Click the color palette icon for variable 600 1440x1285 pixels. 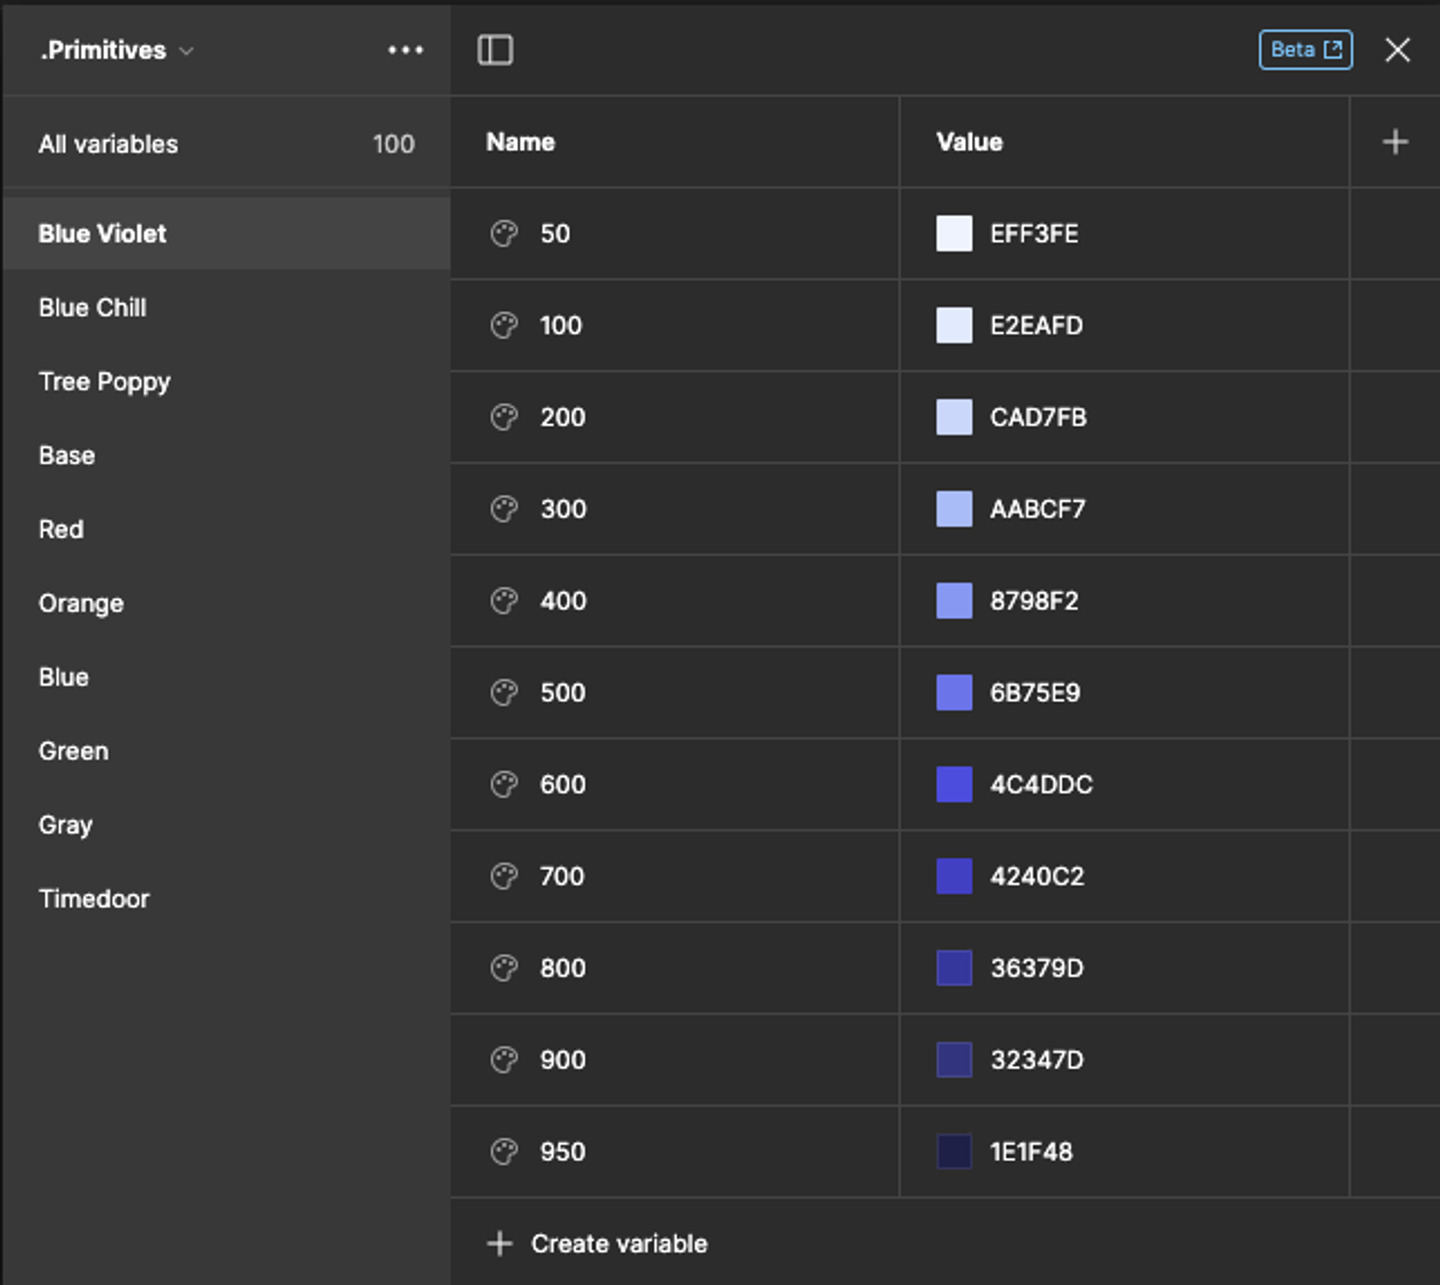tap(504, 785)
